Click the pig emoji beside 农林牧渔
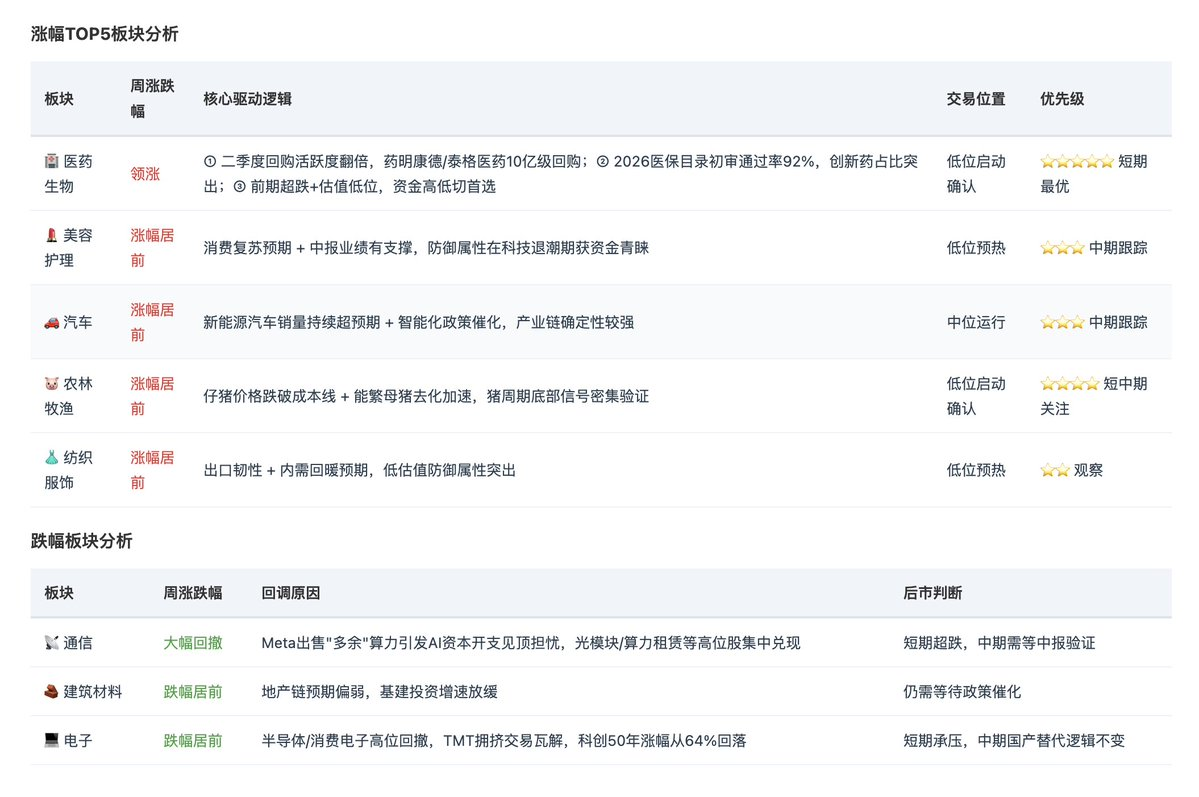 tap(51, 384)
